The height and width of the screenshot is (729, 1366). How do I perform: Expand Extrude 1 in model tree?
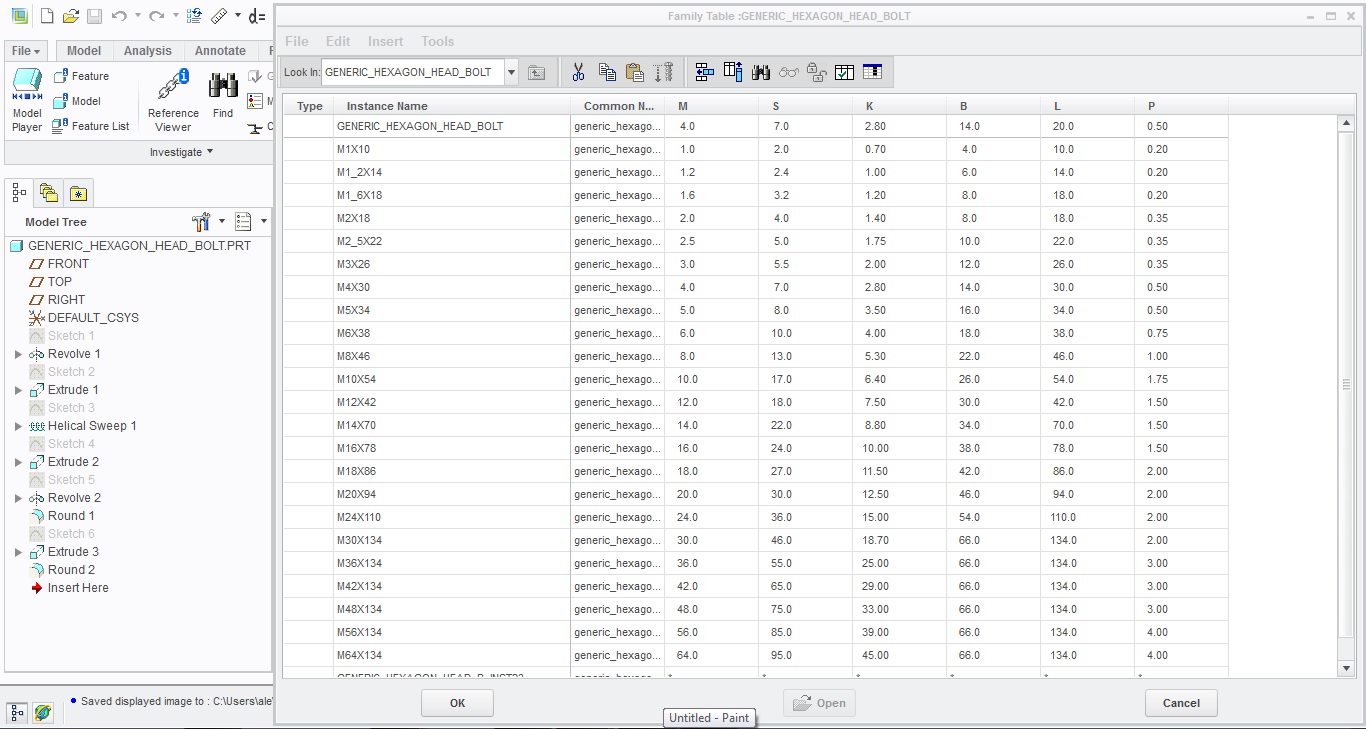coord(18,390)
